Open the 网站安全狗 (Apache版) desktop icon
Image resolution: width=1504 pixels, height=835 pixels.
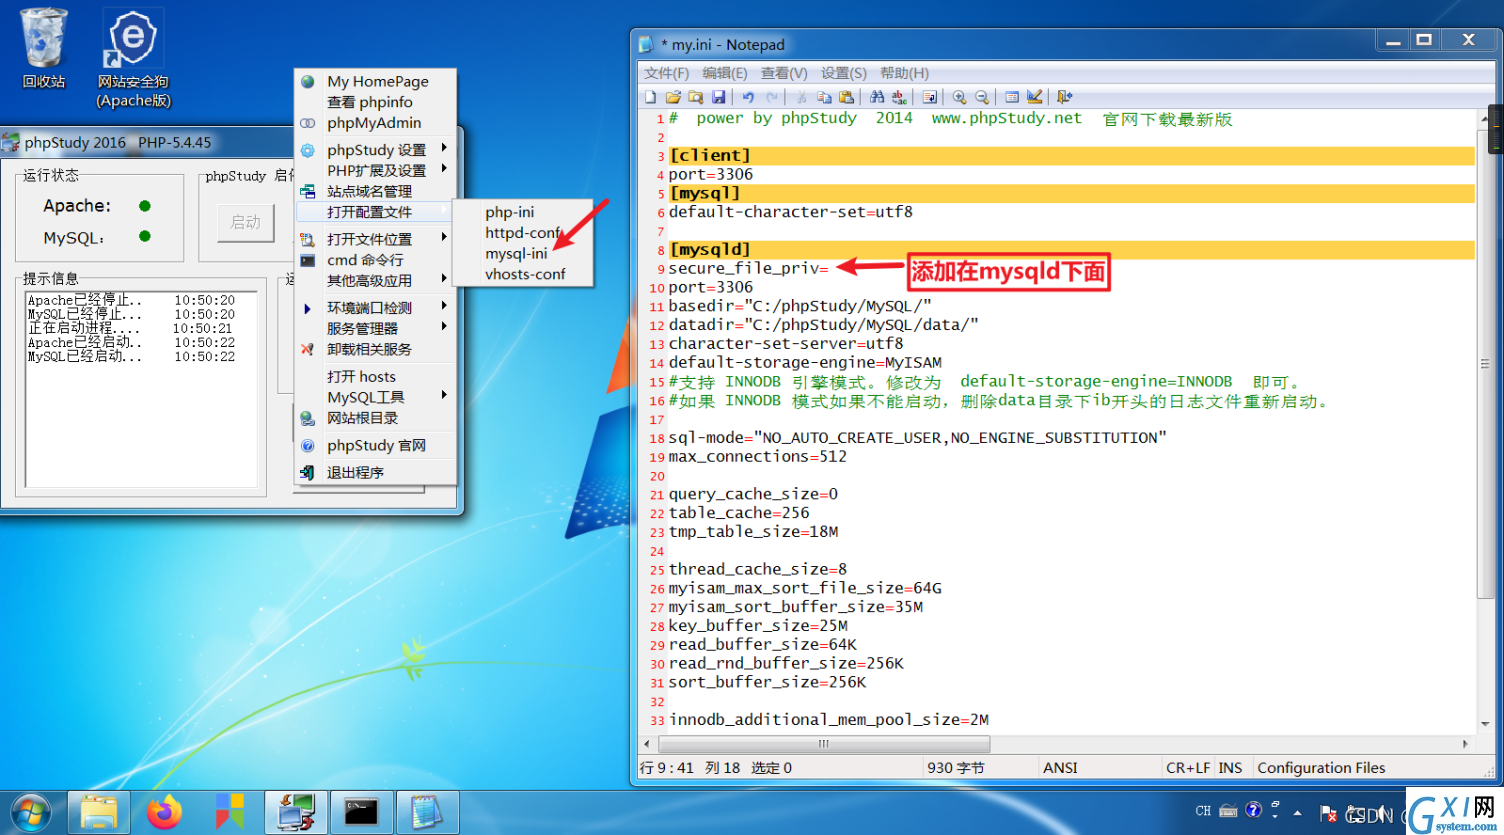click(133, 58)
